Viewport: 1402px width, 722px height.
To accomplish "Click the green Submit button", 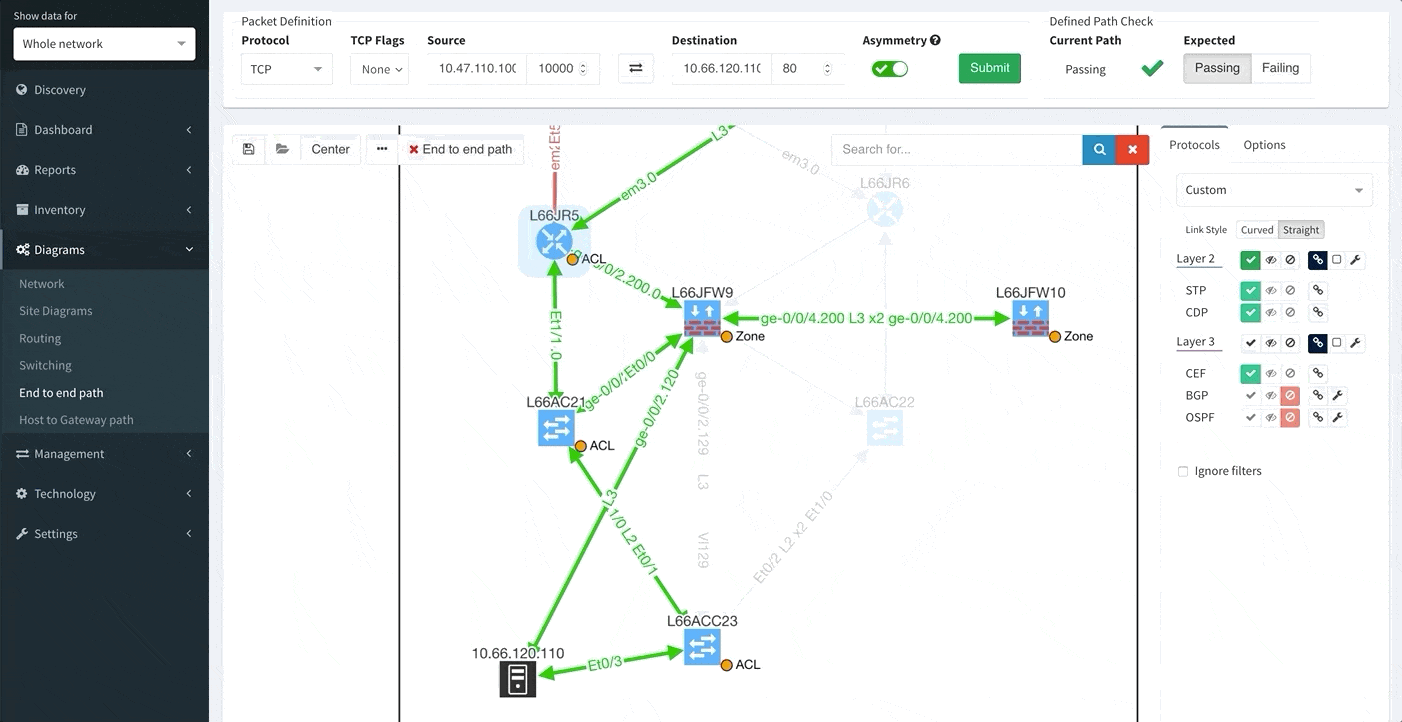I will pyautogui.click(x=990, y=68).
